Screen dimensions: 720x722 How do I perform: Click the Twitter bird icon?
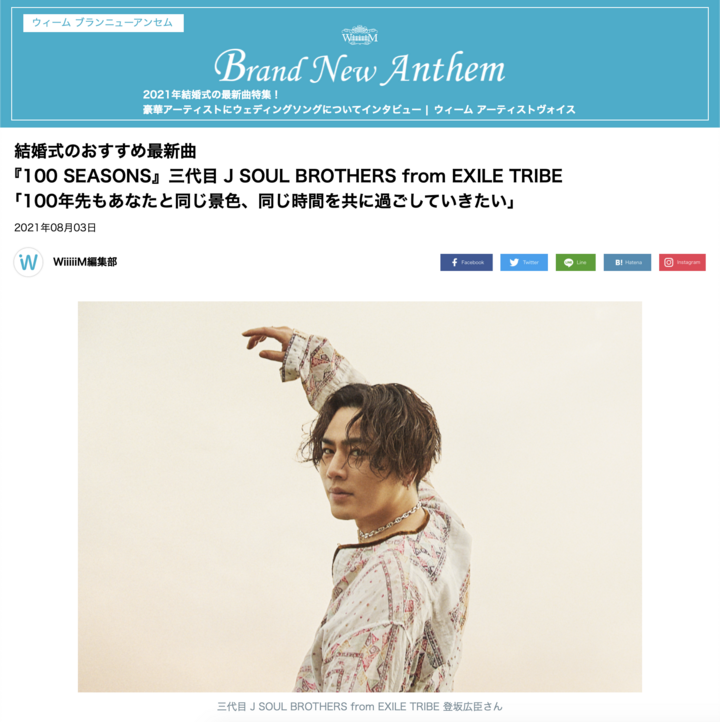coord(514,262)
